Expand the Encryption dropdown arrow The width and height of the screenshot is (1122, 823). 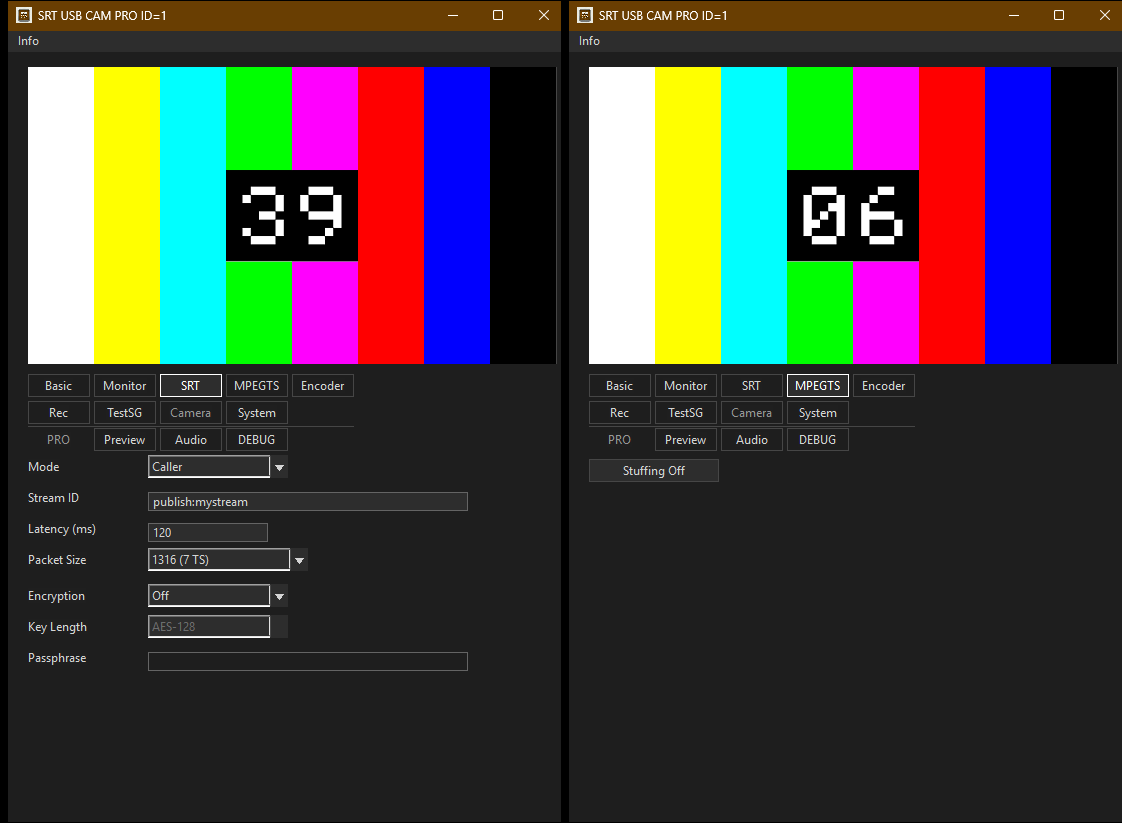pos(279,596)
